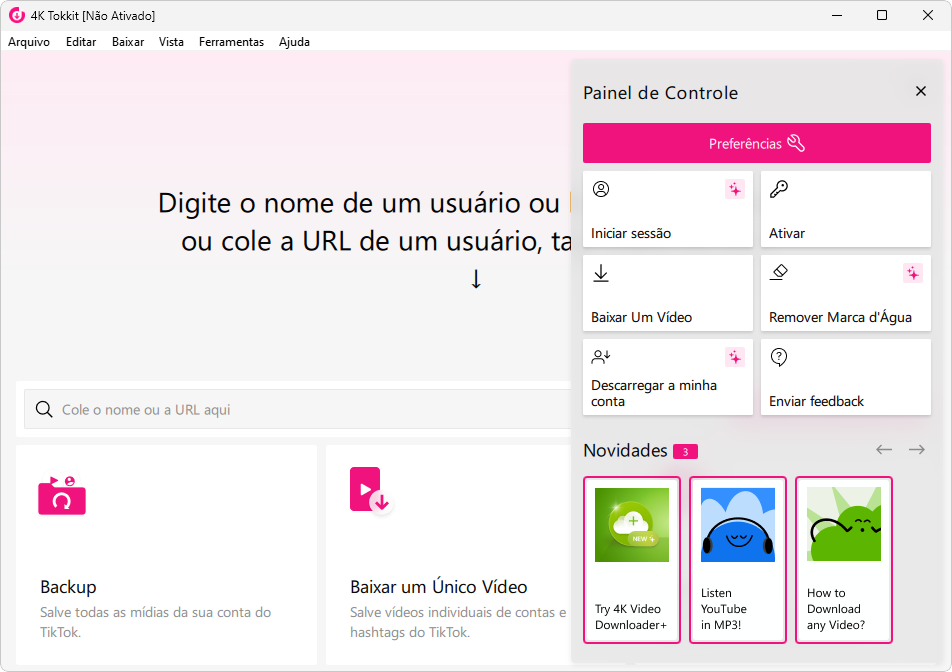The height and width of the screenshot is (672, 952).
Task: Open the Try 4K Video Downloader+ card
Action: pos(632,560)
